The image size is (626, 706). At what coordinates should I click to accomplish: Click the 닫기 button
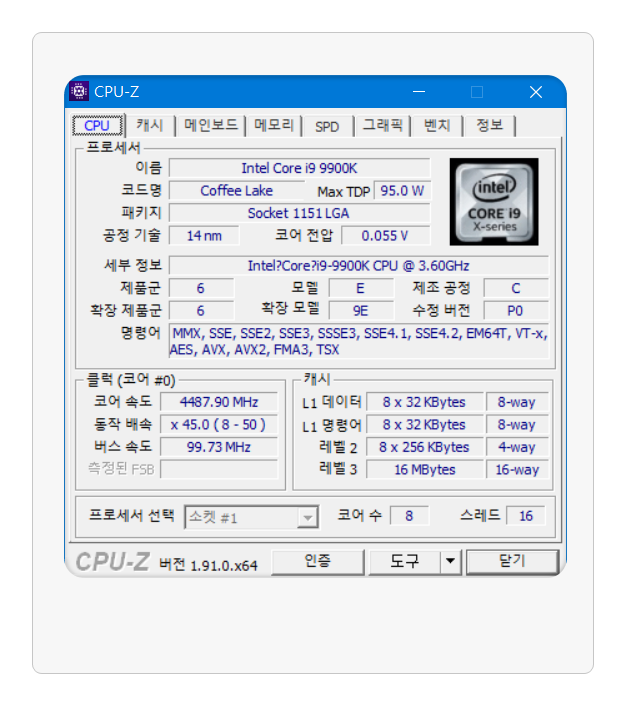point(513,561)
